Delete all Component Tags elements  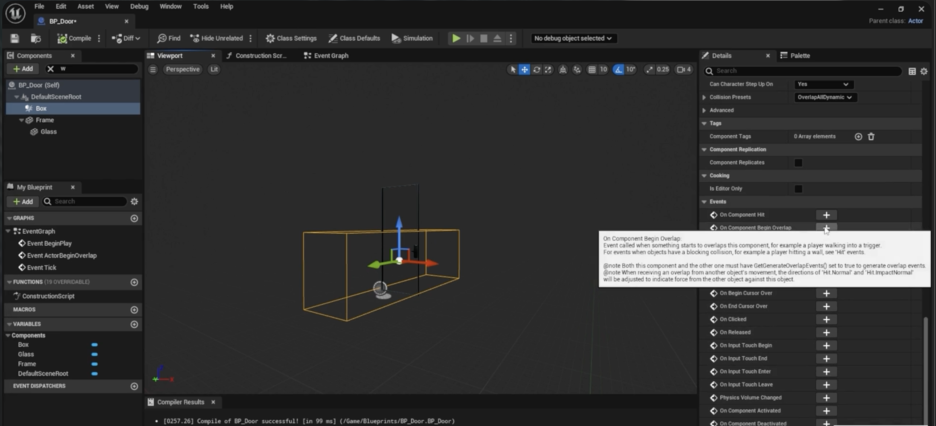[871, 137]
